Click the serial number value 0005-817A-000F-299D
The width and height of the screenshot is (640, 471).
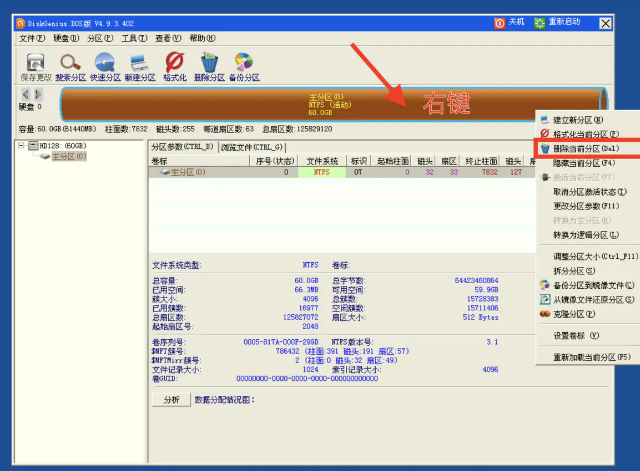pos(281,342)
